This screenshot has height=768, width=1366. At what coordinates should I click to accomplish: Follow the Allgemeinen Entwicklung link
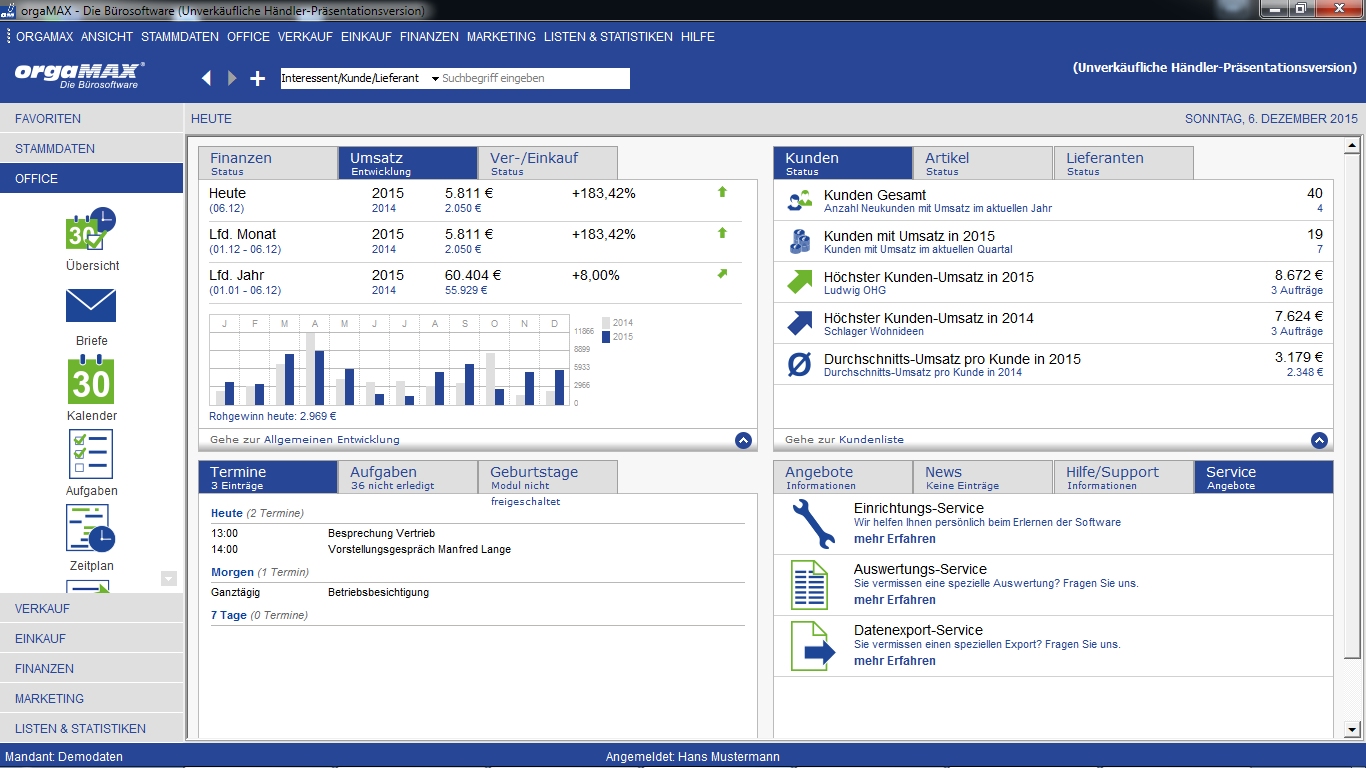point(331,440)
